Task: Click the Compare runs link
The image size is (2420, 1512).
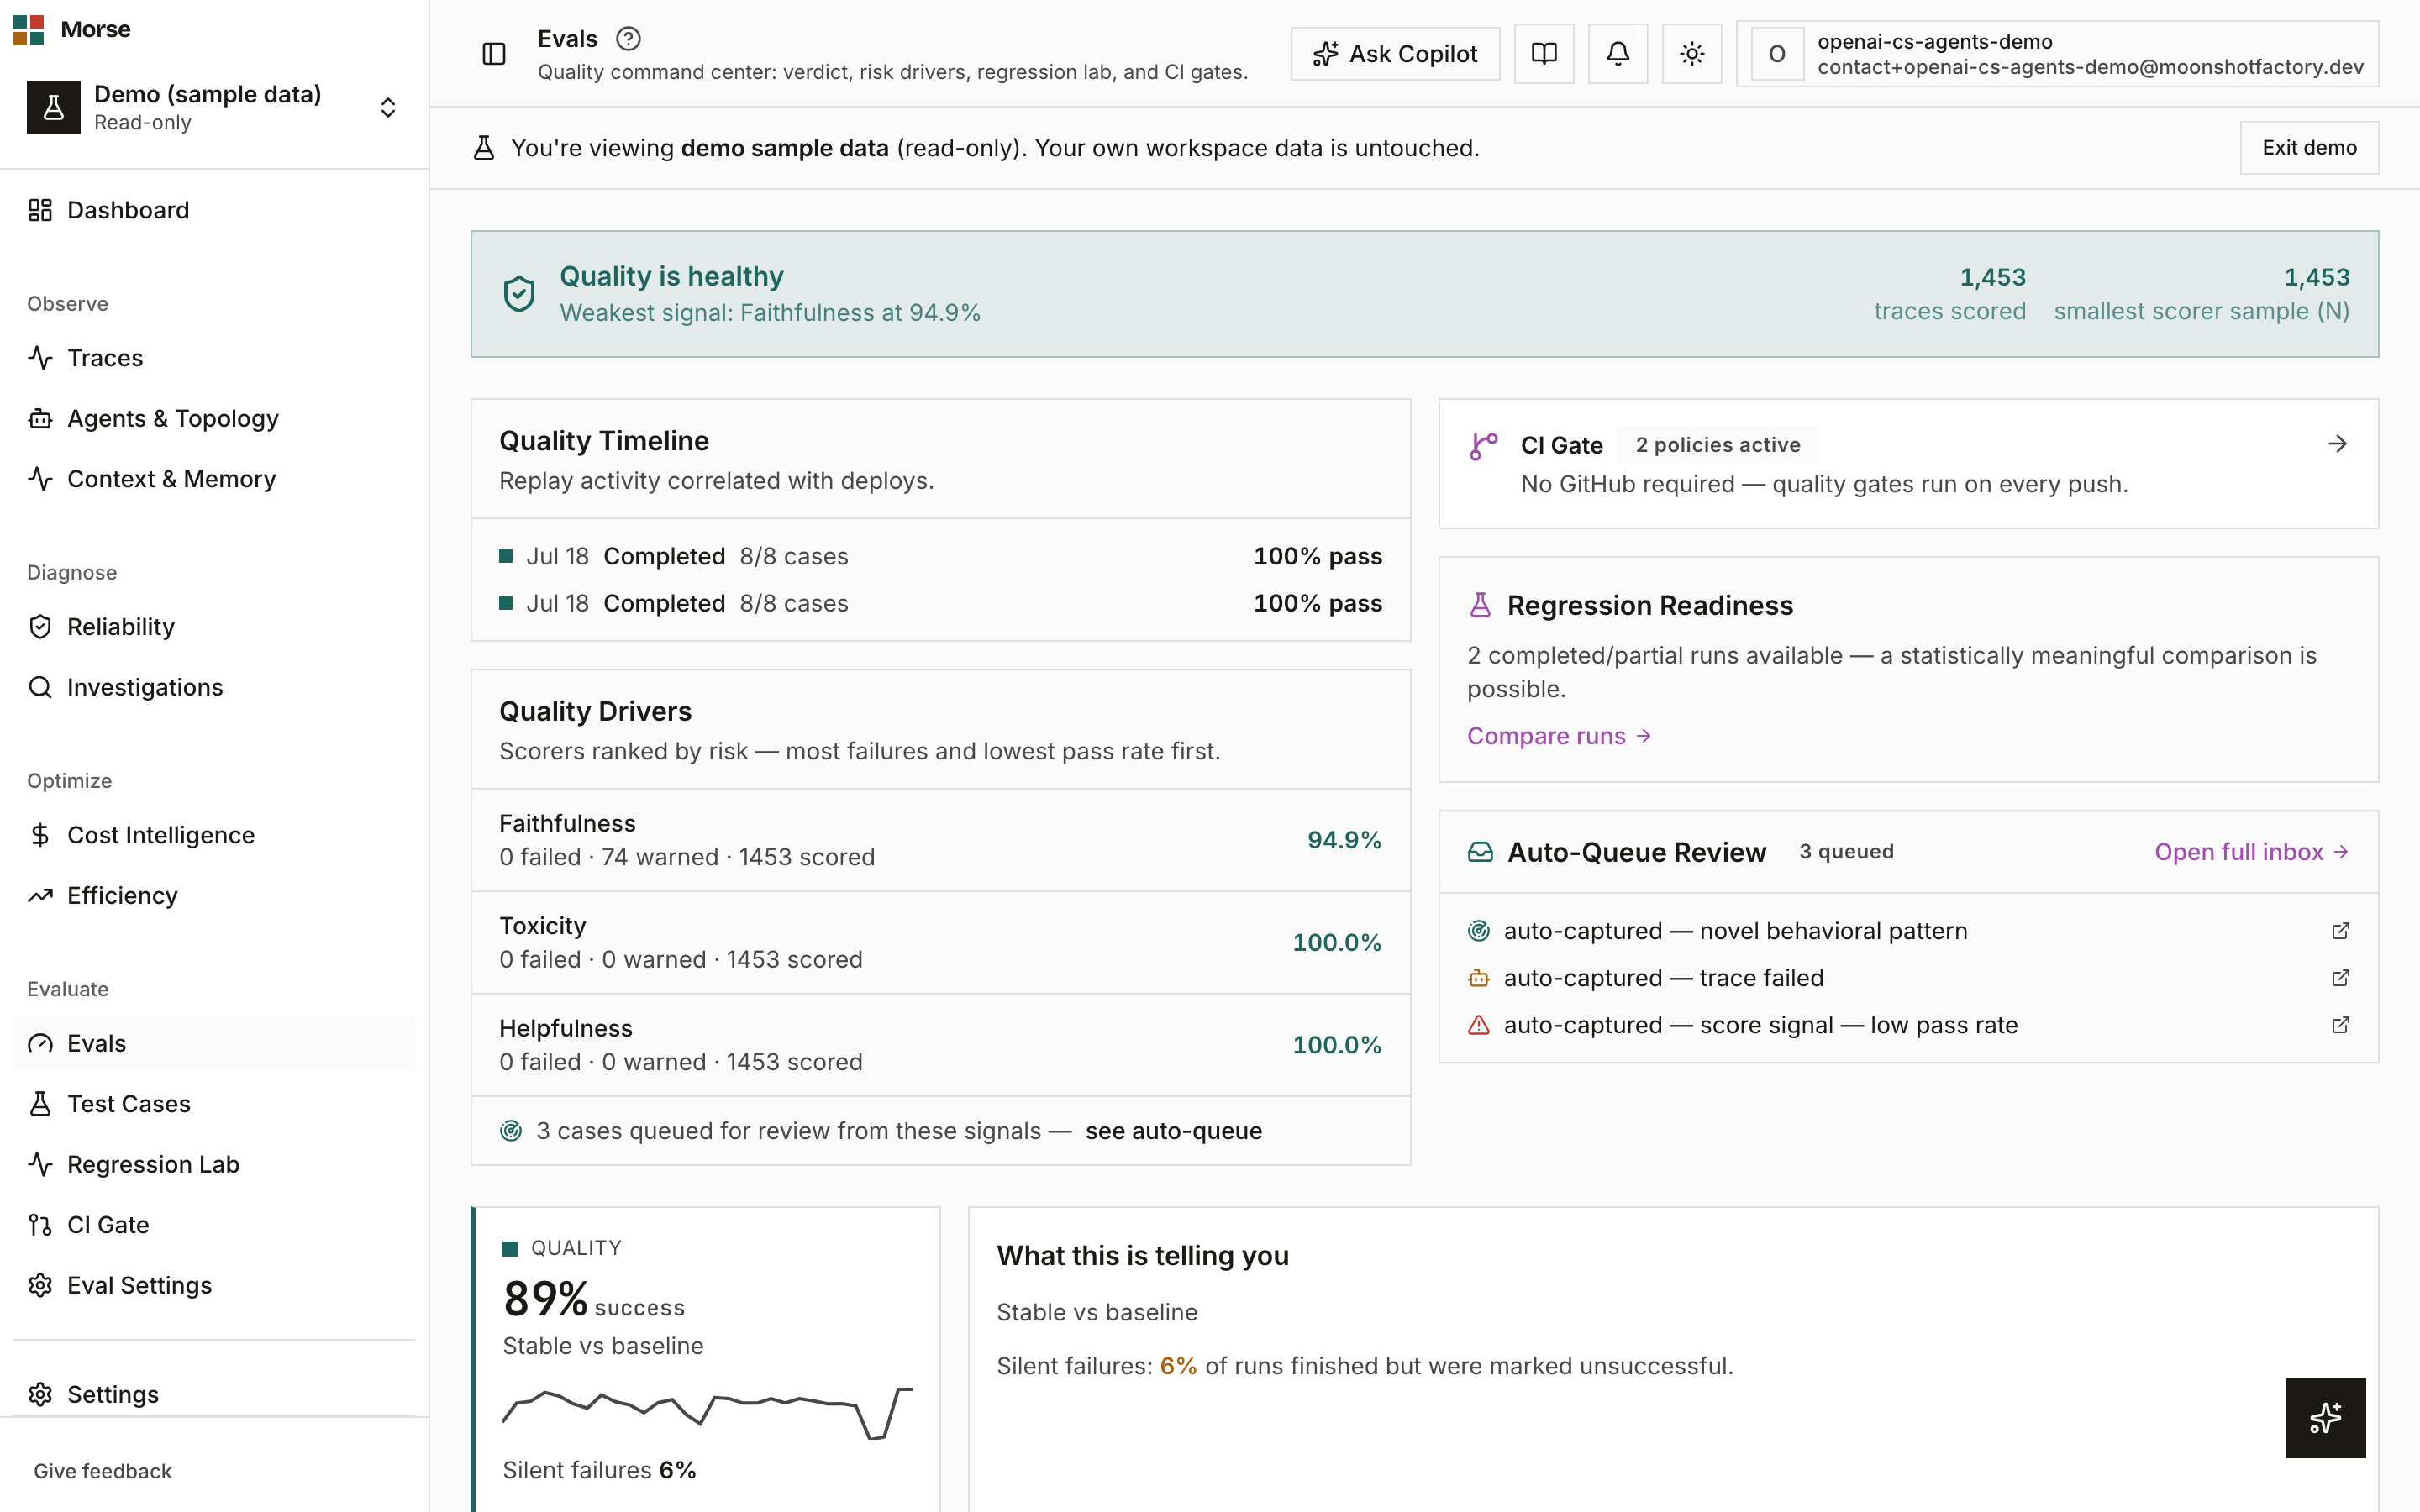Action: point(1558,736)
